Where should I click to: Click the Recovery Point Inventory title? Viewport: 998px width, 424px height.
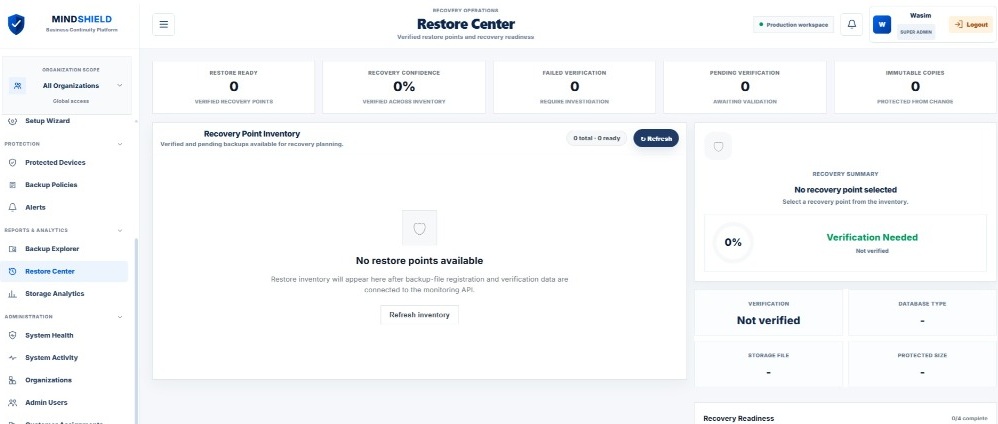click(x=251, y=134)
